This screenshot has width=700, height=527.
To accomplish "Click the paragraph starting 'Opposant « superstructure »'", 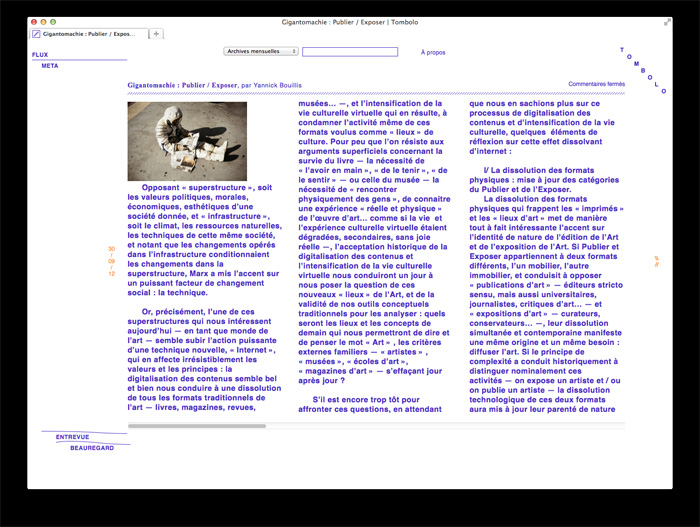I will (x=204, y=240).
